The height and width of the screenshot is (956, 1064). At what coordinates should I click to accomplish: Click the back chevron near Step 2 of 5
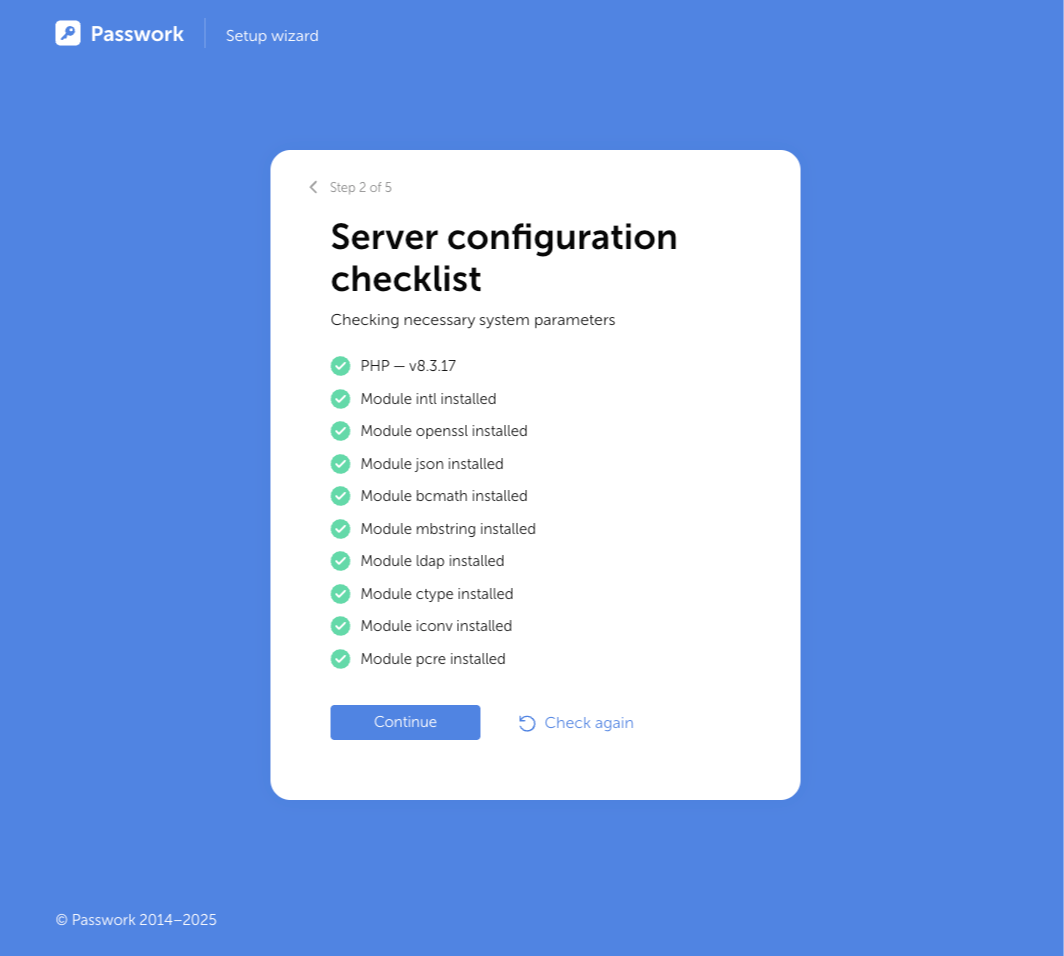[x=312, y=187]
